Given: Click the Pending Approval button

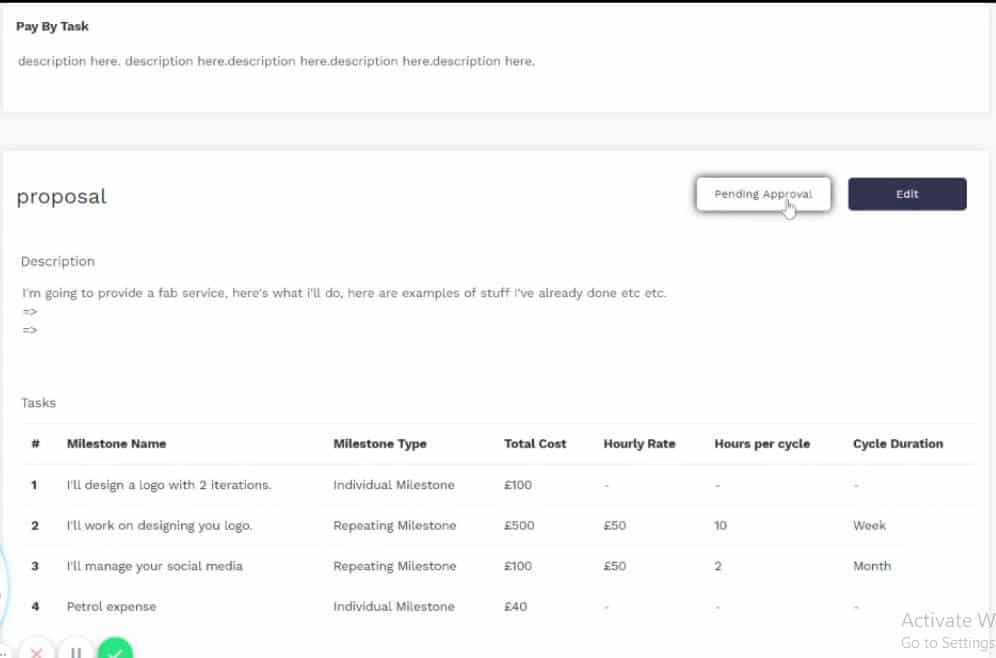Looking at the screenshot, I should [763, 194].
